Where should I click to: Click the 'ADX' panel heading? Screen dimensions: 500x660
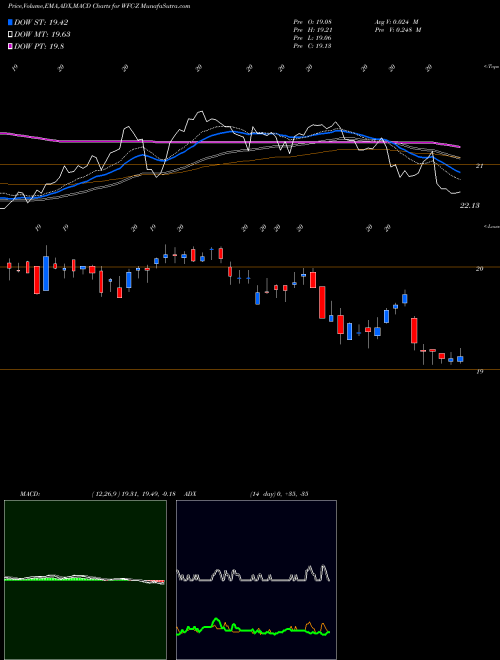[191, 494]
